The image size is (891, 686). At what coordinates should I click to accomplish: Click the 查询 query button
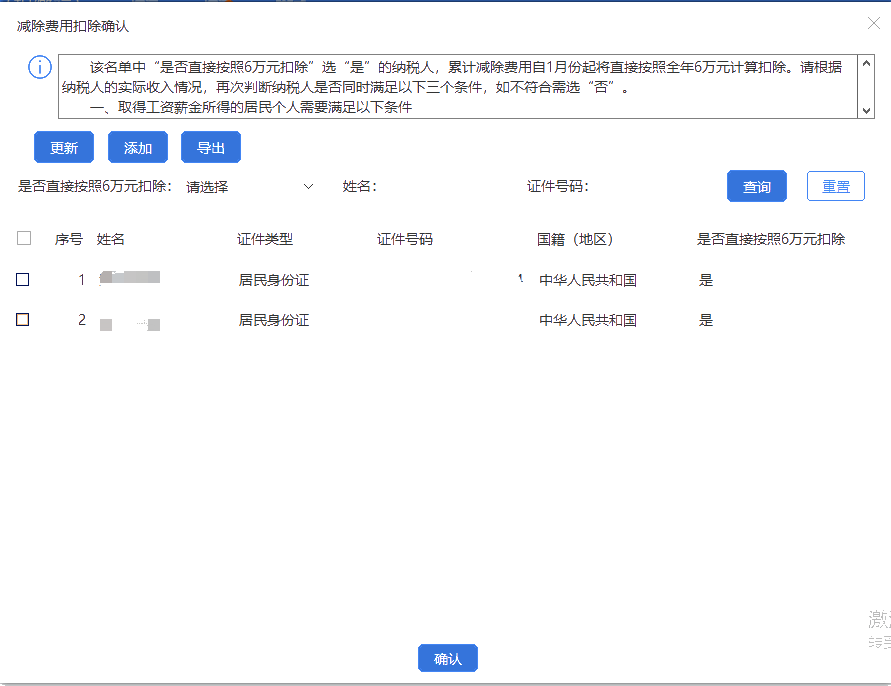click(x=756, y=186)
